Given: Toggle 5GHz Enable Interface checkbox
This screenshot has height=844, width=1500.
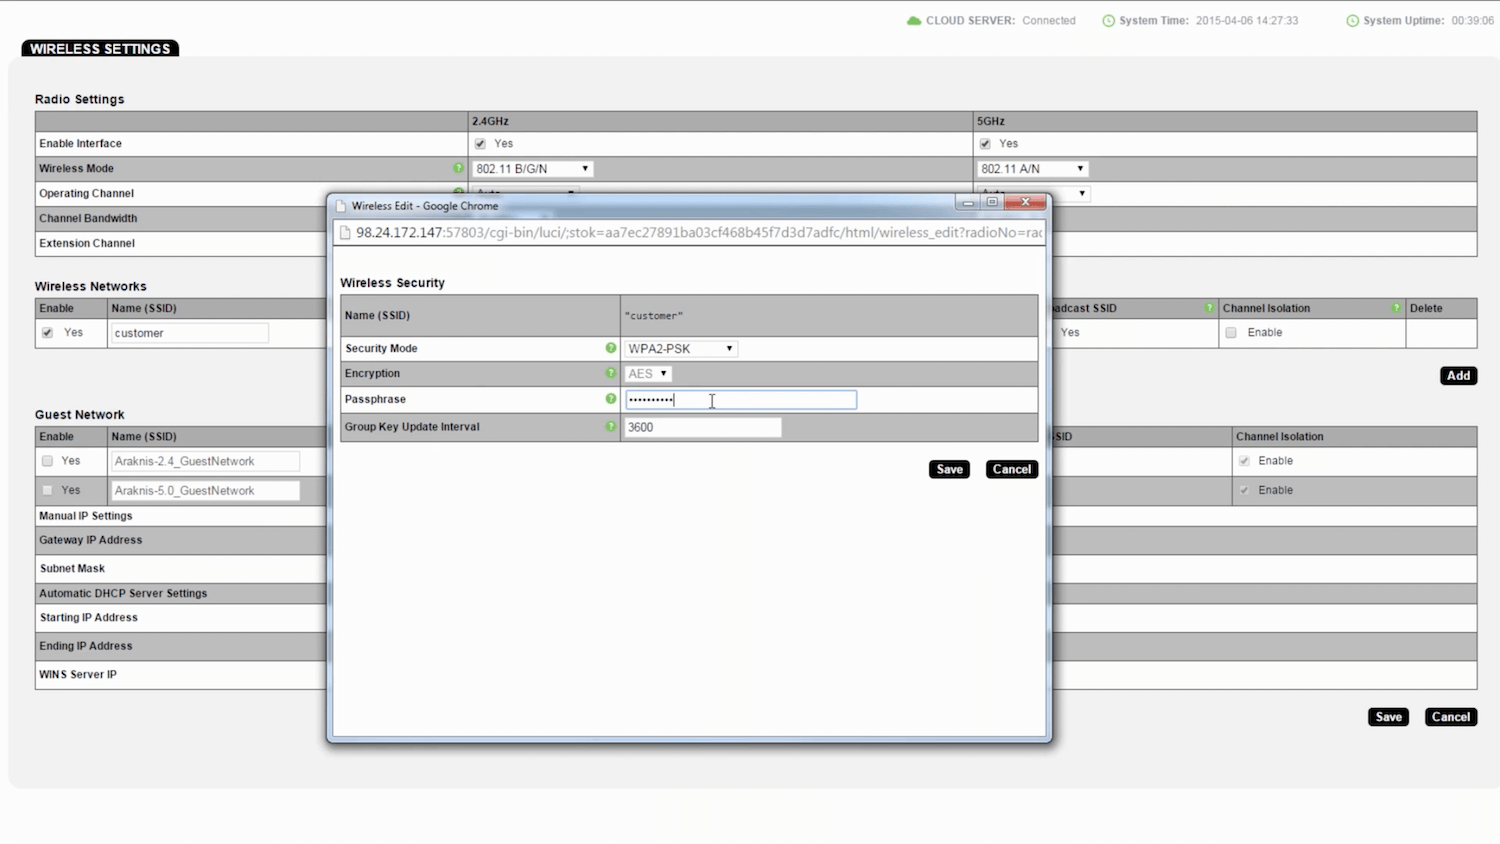Looking at the screenshot, I should point(985,144).
